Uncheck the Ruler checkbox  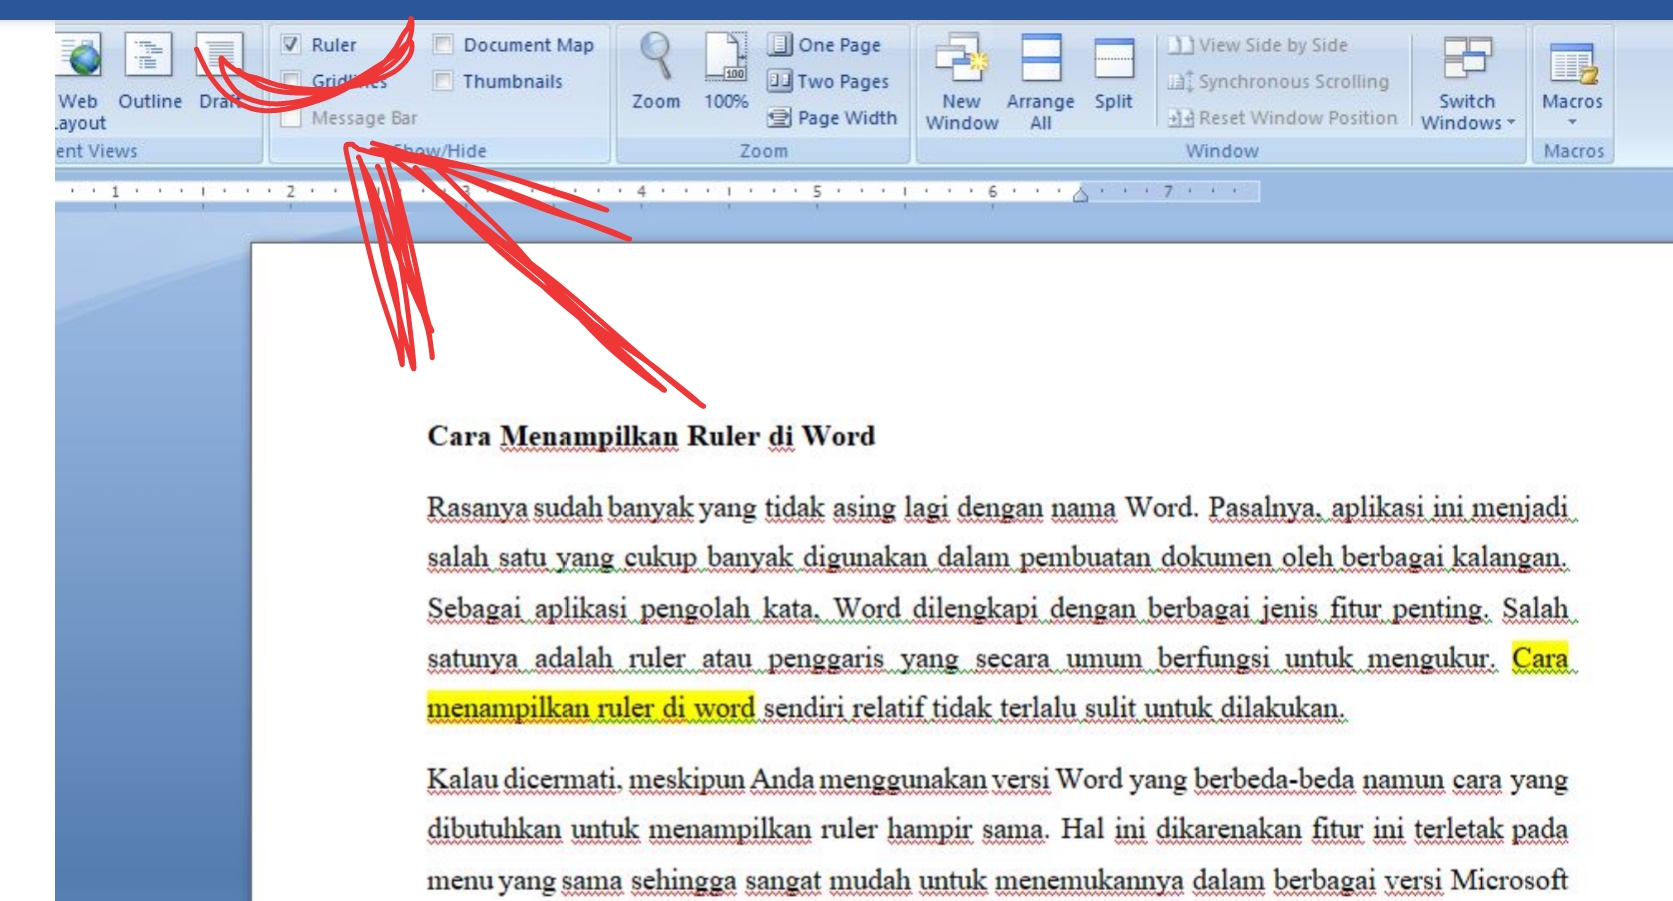click(x=291, y=45)
